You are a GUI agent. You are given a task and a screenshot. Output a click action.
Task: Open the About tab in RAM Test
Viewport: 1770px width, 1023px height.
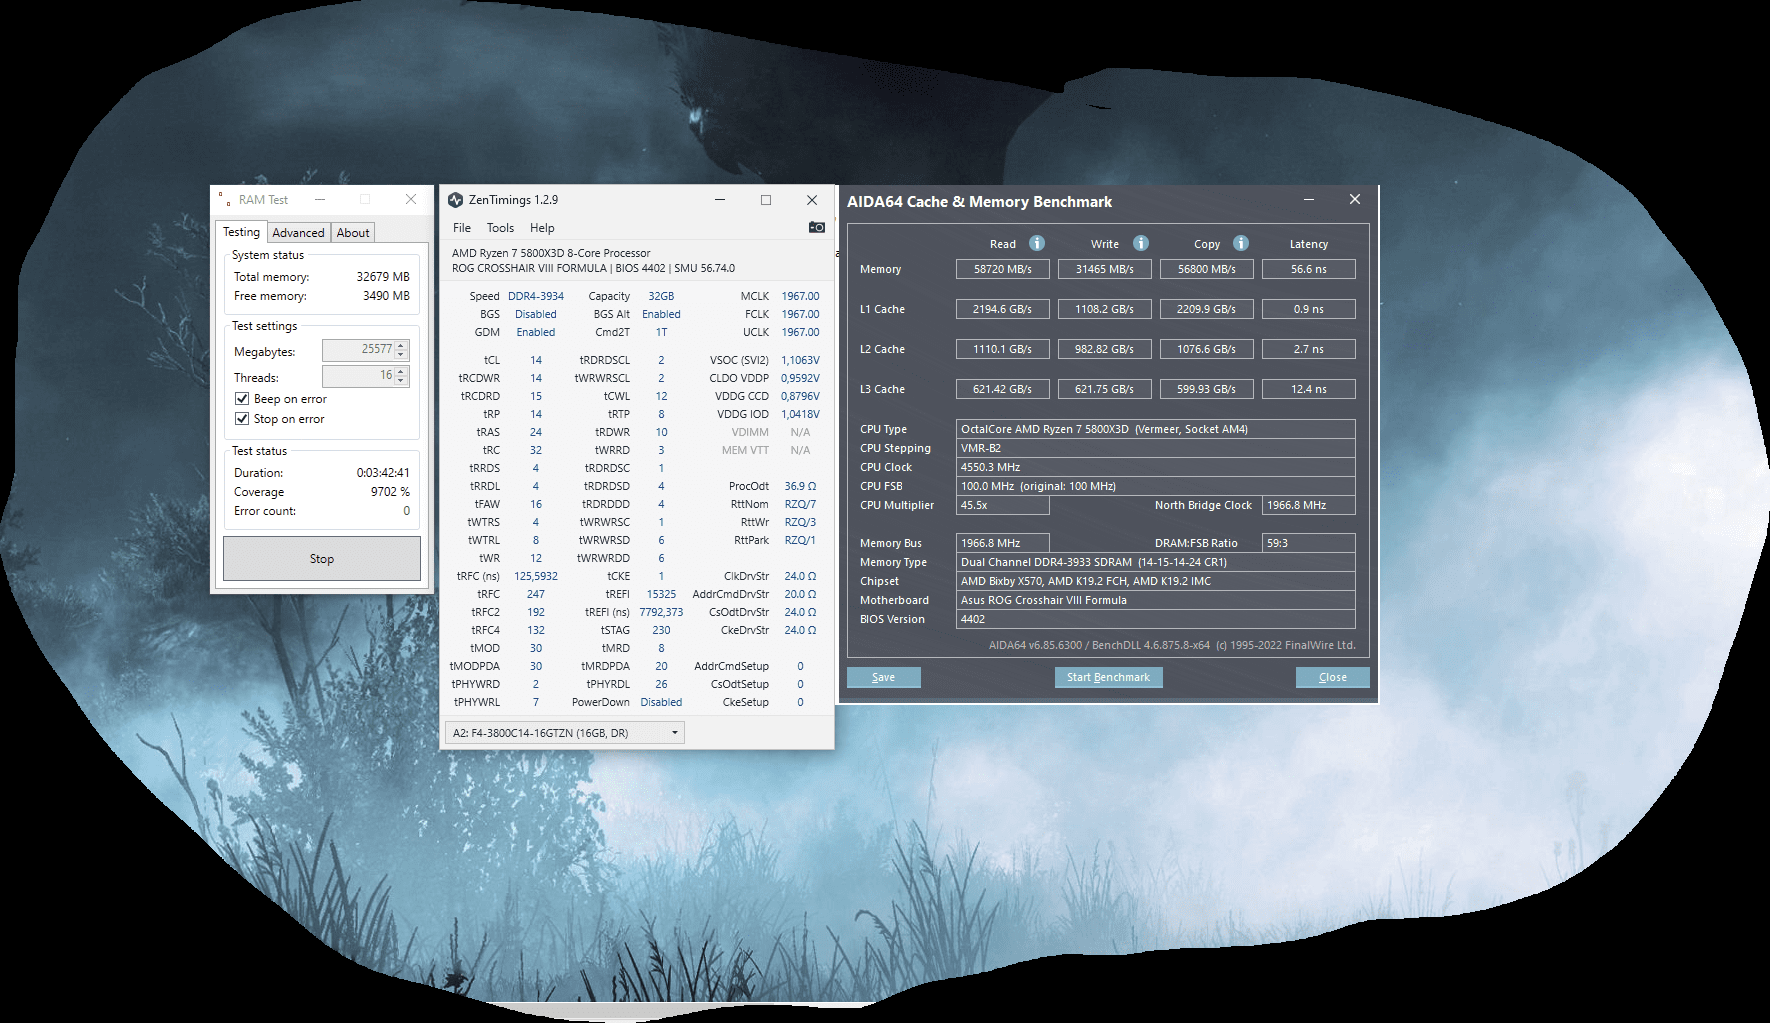pyautogui.click(x=353, y=233)
